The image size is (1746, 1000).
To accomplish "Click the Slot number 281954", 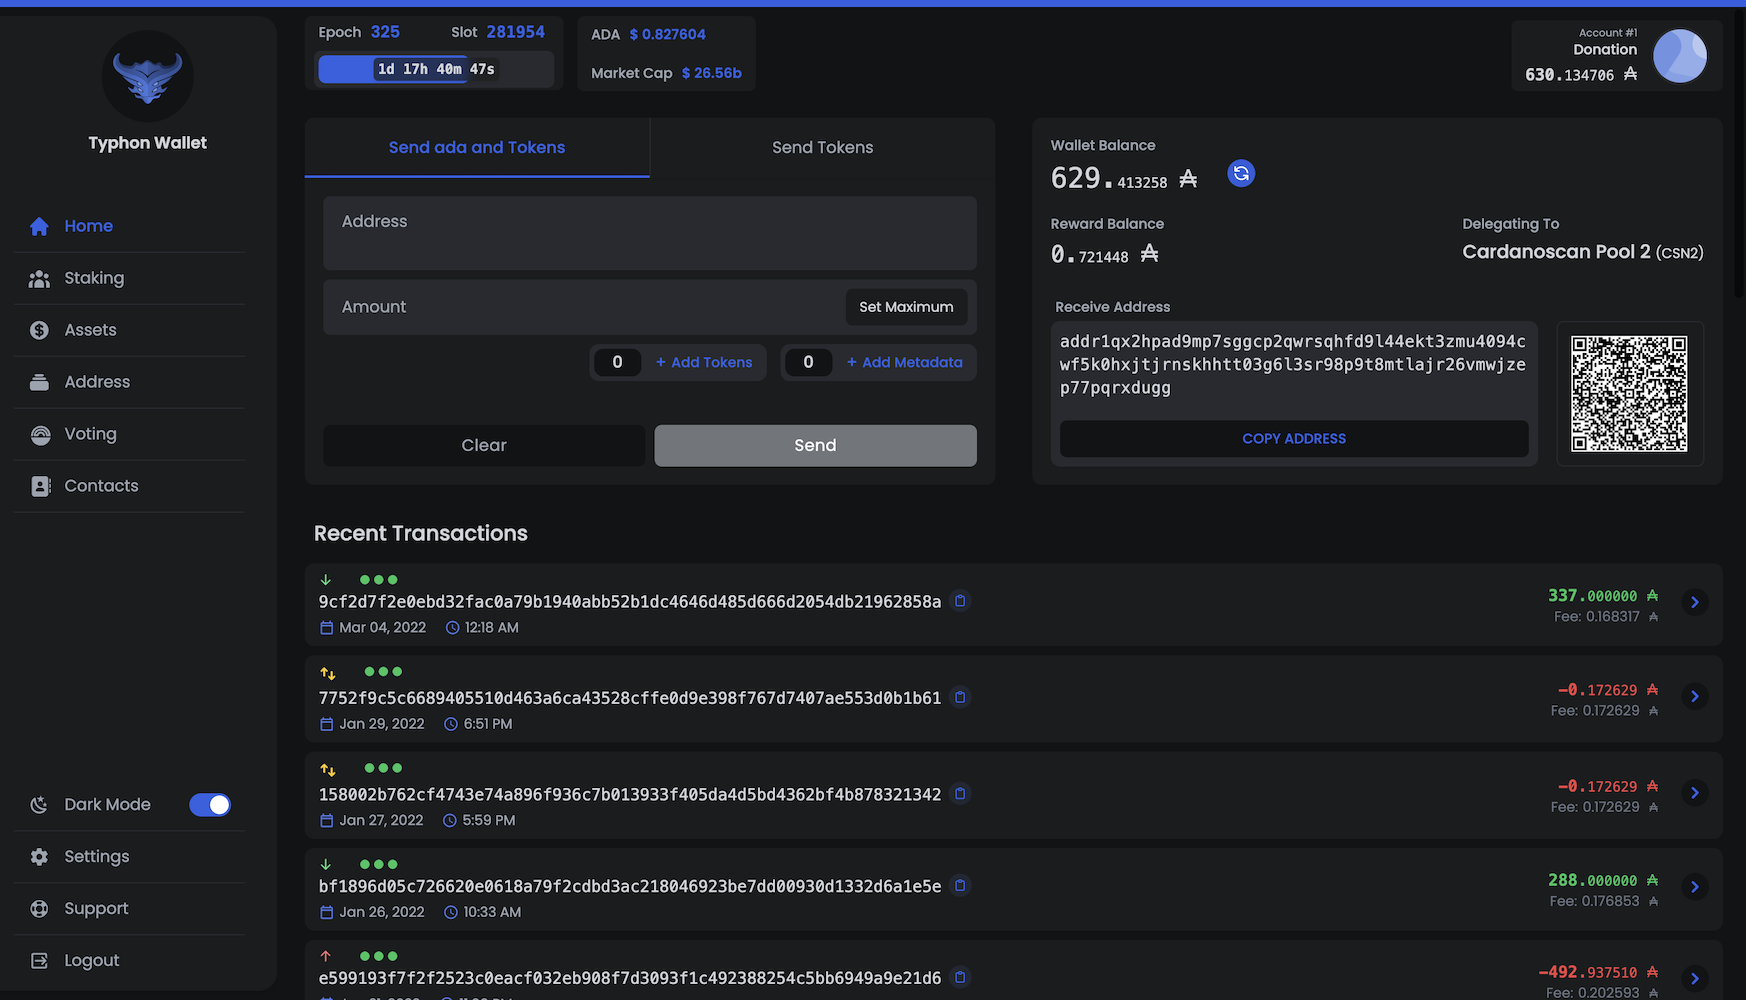I will click(516, 32).
